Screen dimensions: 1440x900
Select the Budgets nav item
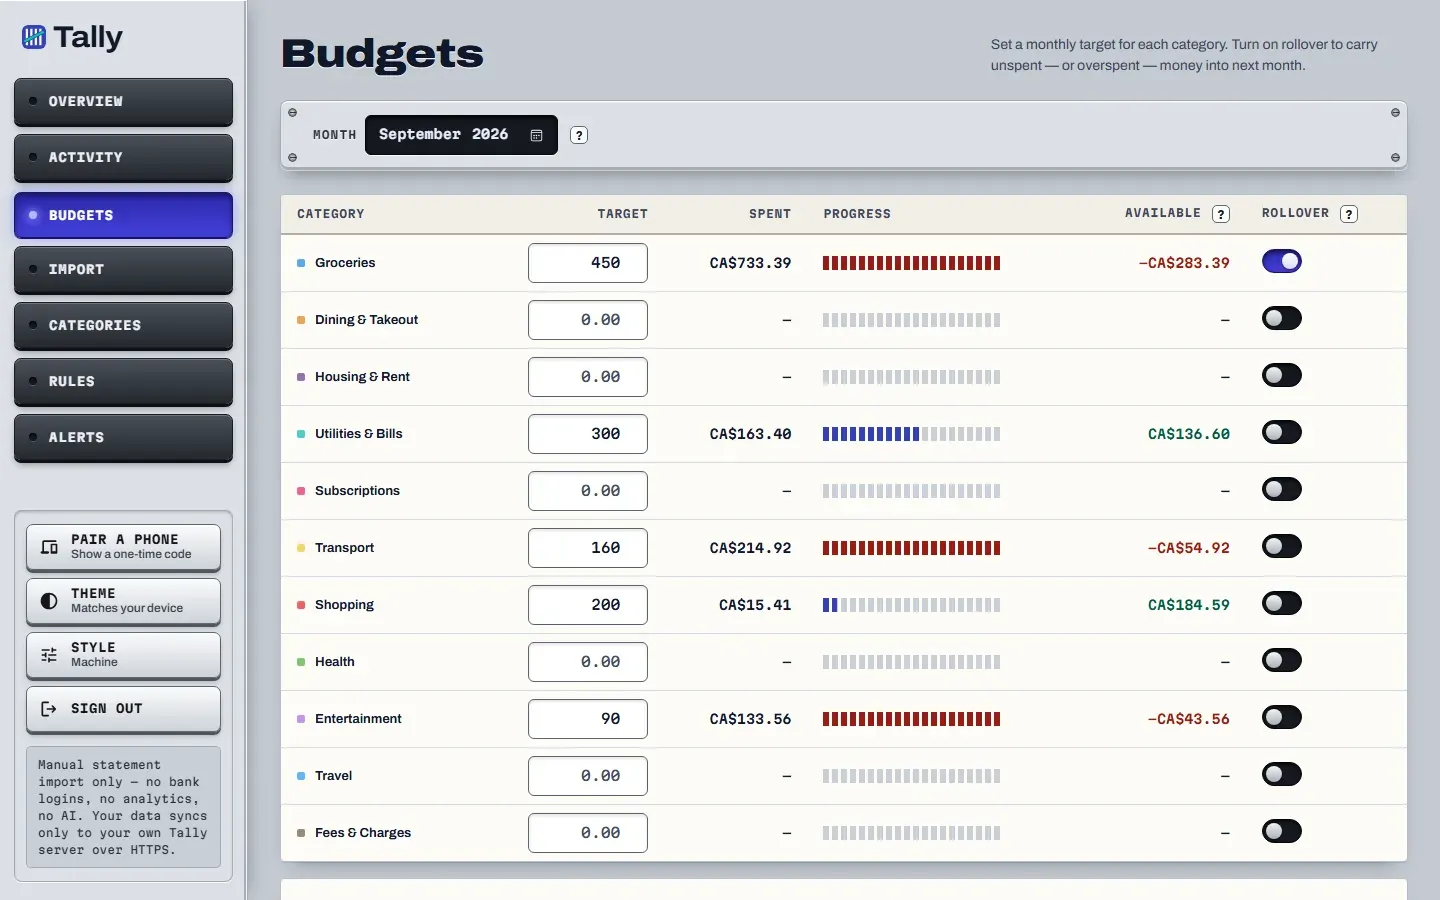pyautogui.click(x=123, y=215)
